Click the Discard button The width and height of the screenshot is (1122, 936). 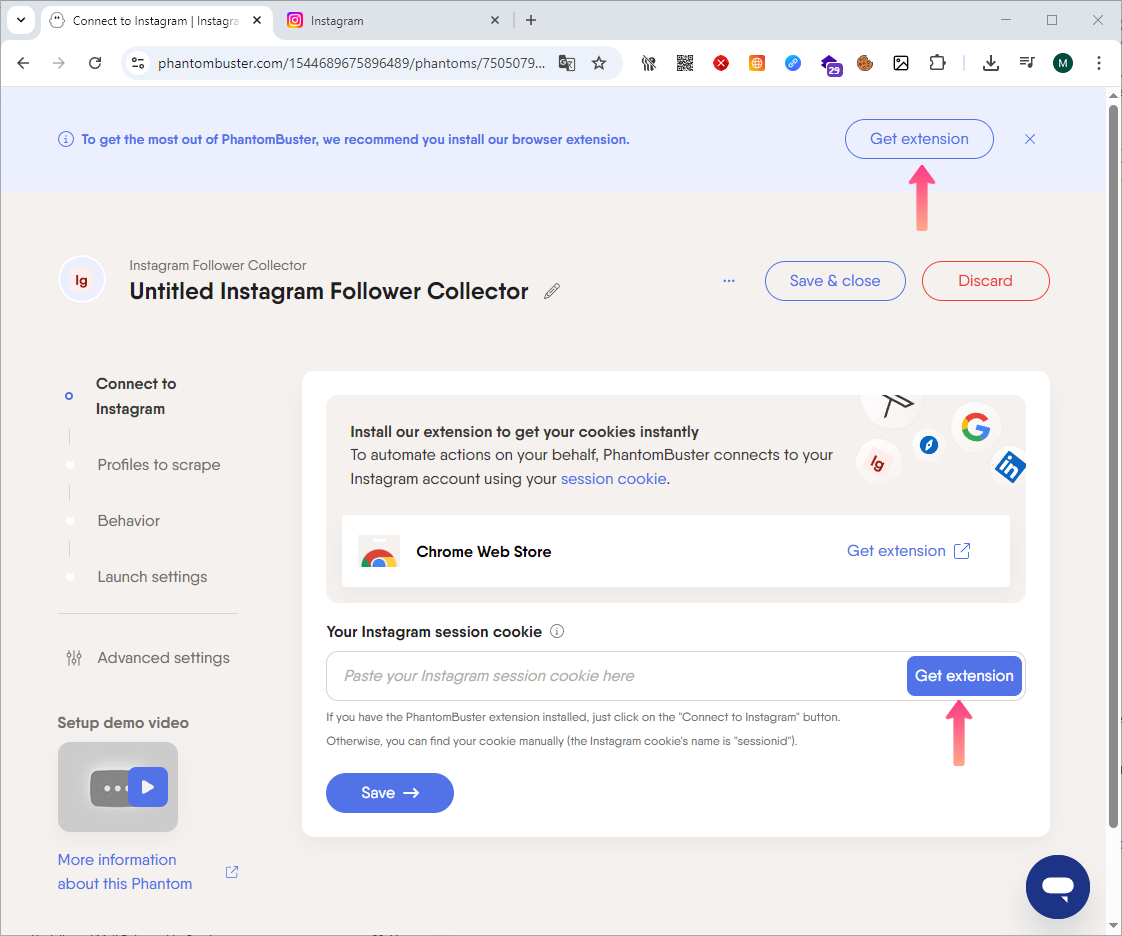click(x=985, y=281)
